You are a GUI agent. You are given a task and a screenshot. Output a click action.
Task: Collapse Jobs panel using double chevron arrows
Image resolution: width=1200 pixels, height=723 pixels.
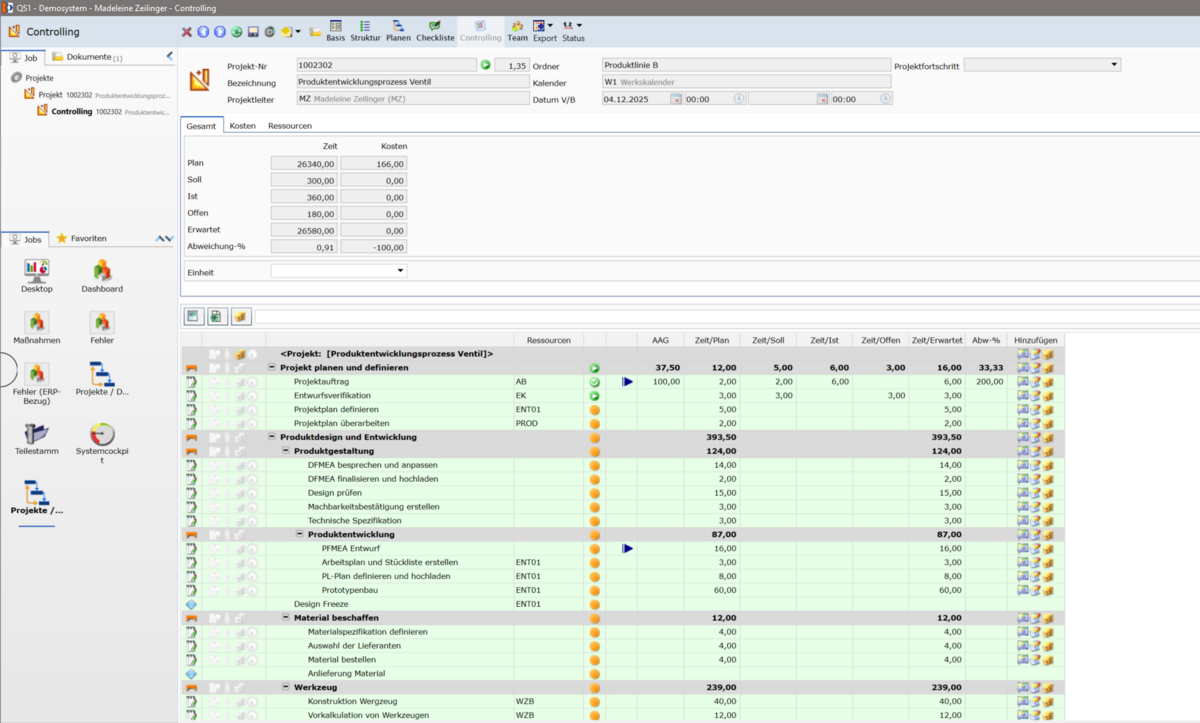[165, 239]
